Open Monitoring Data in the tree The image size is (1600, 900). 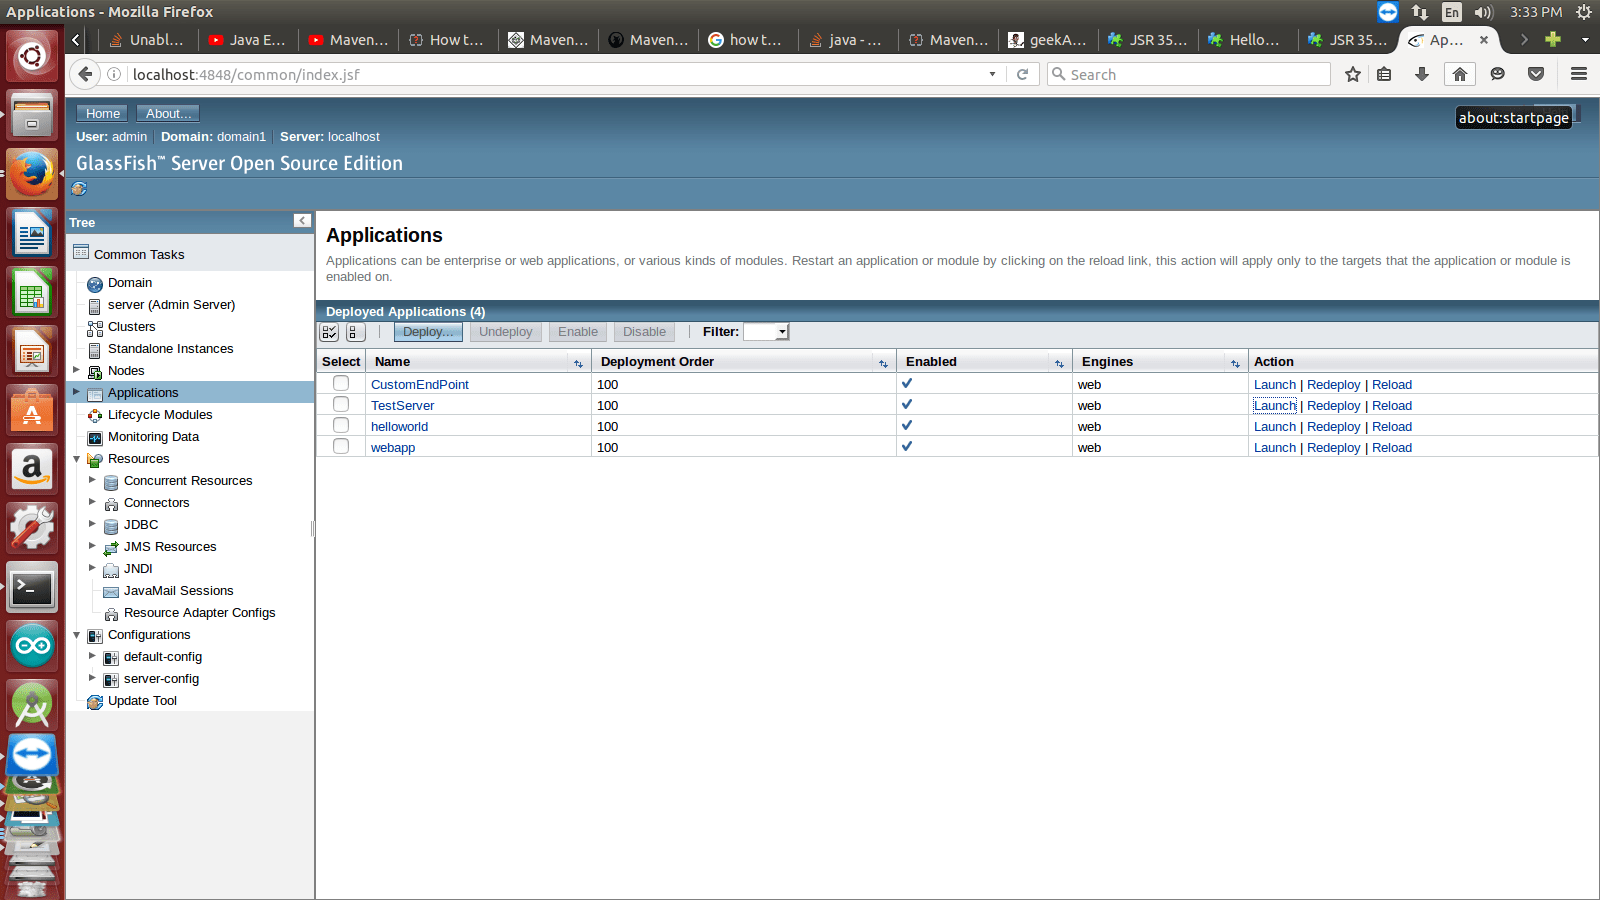pos(154,437)
